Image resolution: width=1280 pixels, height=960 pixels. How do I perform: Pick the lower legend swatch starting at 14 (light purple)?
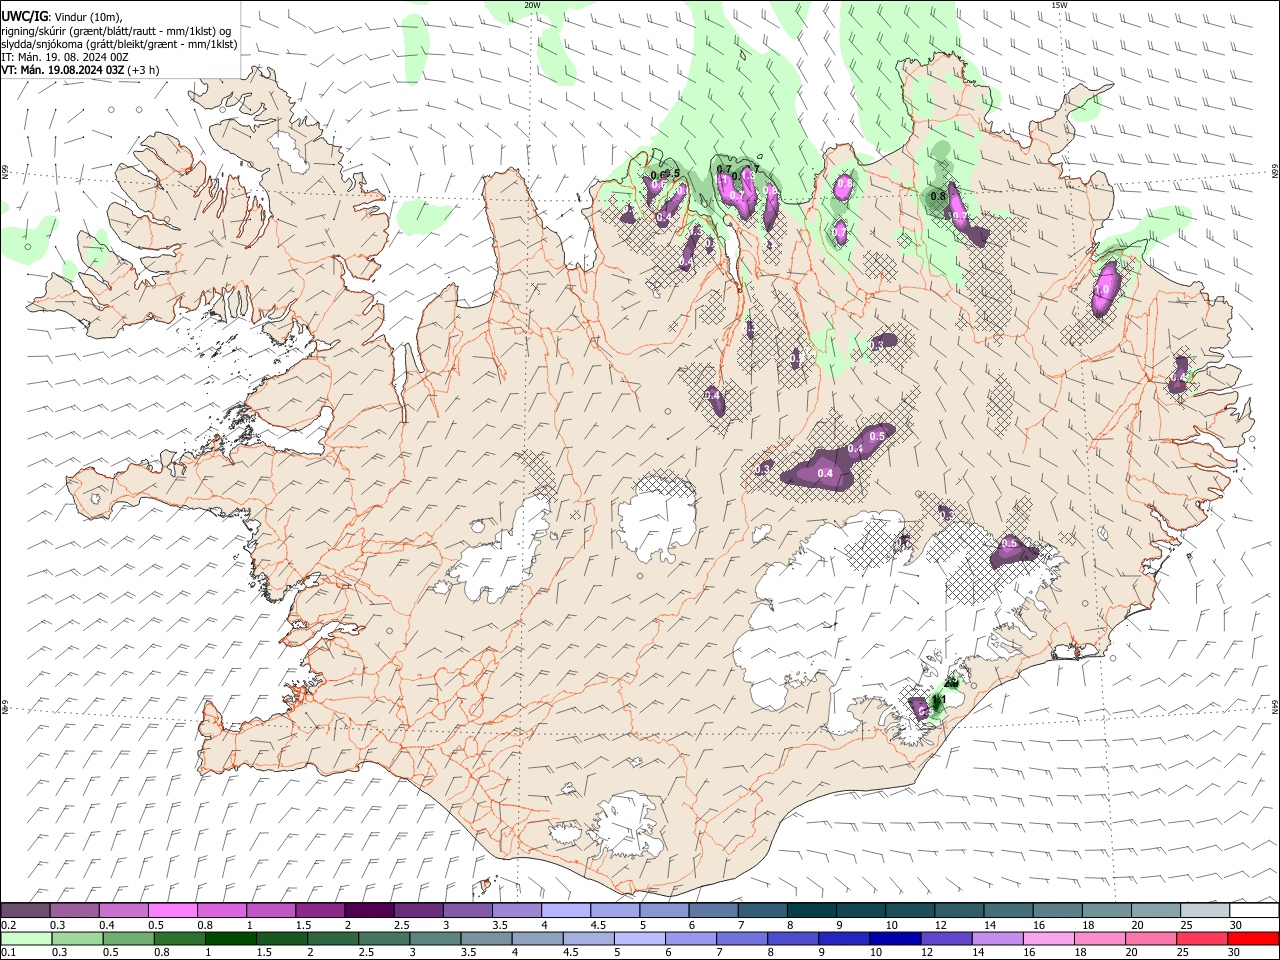tap(998, 938)
